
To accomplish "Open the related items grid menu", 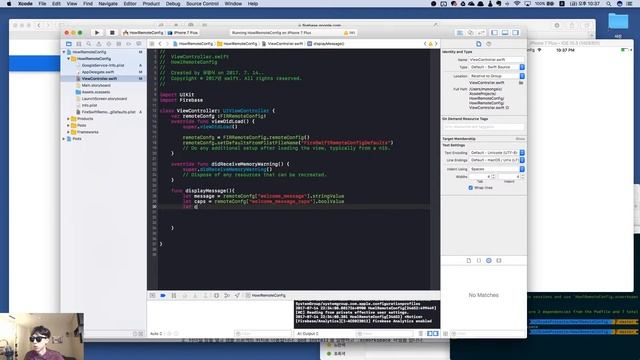I will tap(152, 44).
